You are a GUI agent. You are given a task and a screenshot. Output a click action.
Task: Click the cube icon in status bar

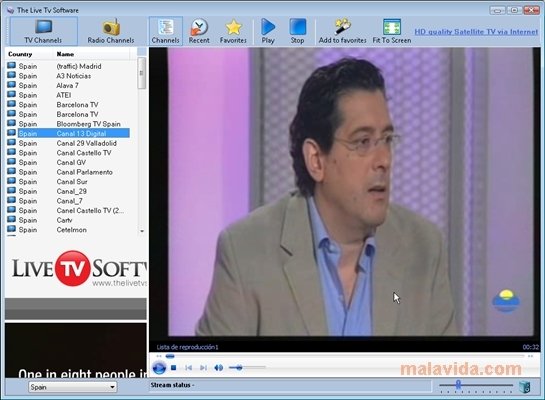(x=525, y=386)
